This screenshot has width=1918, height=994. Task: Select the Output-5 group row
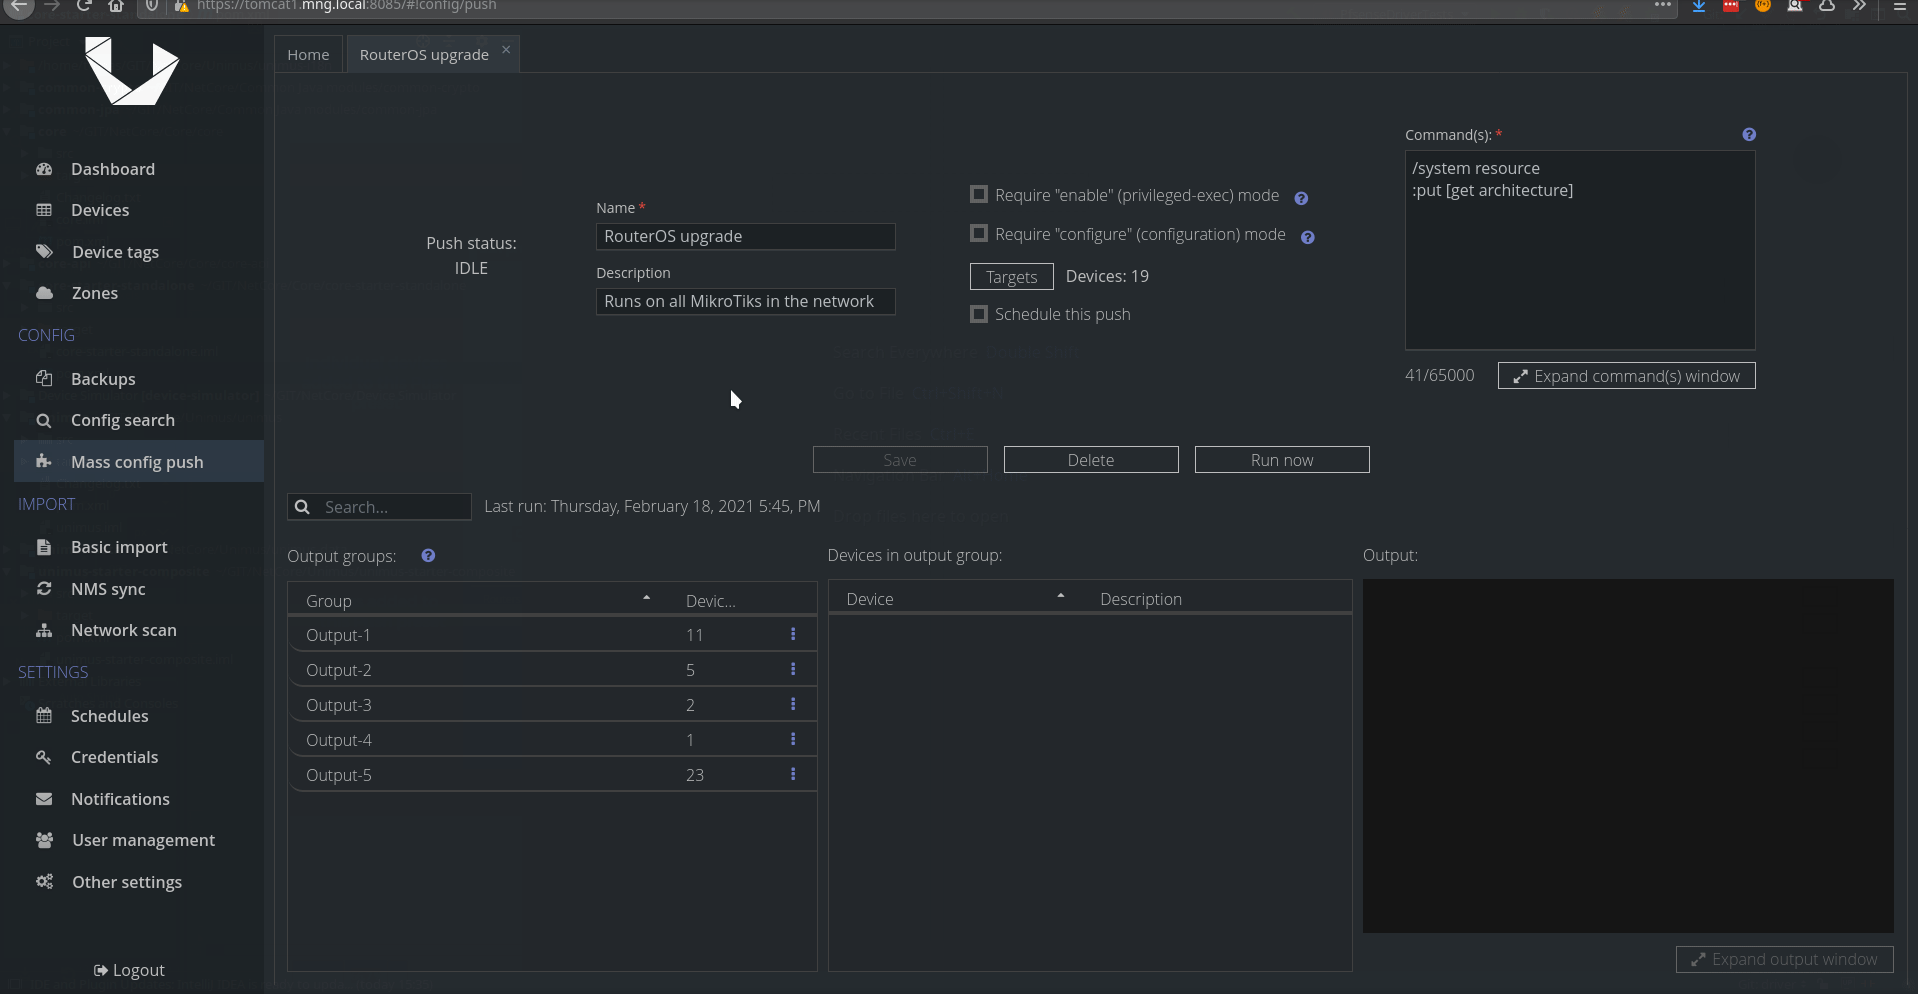click(x=552, y=775)
